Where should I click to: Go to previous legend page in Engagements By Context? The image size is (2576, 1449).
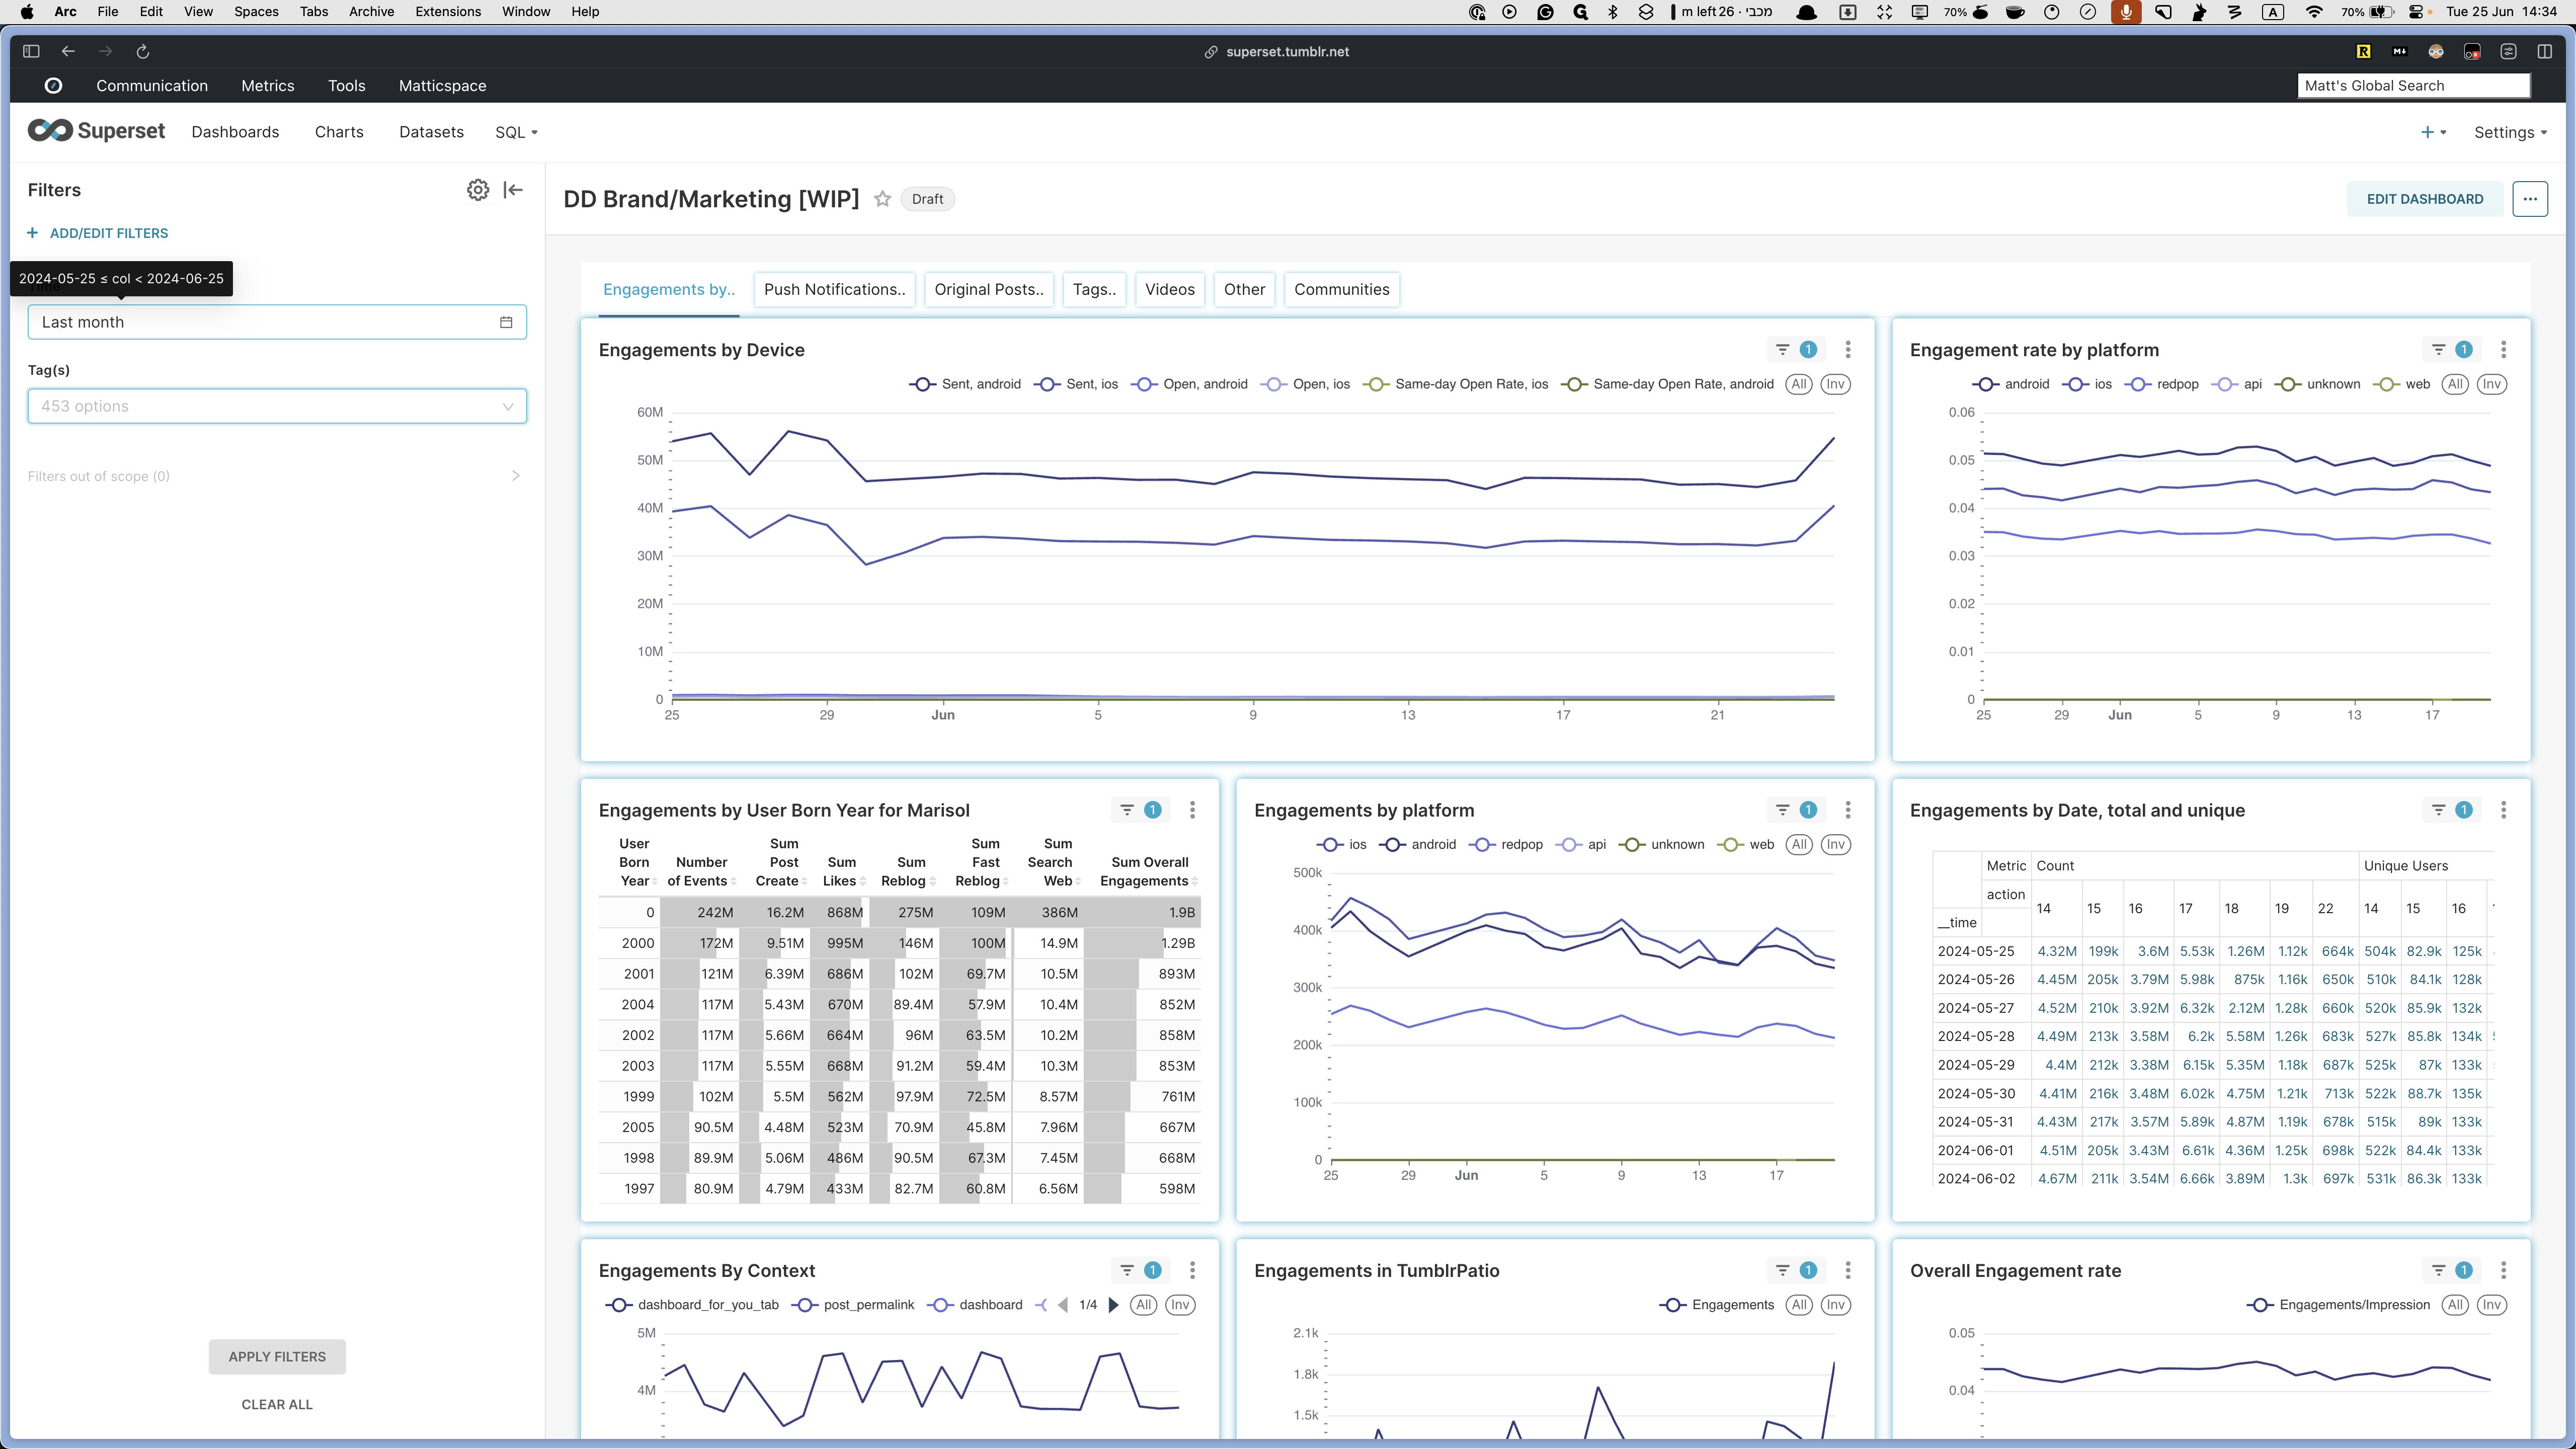[x=1063, y=1305]
